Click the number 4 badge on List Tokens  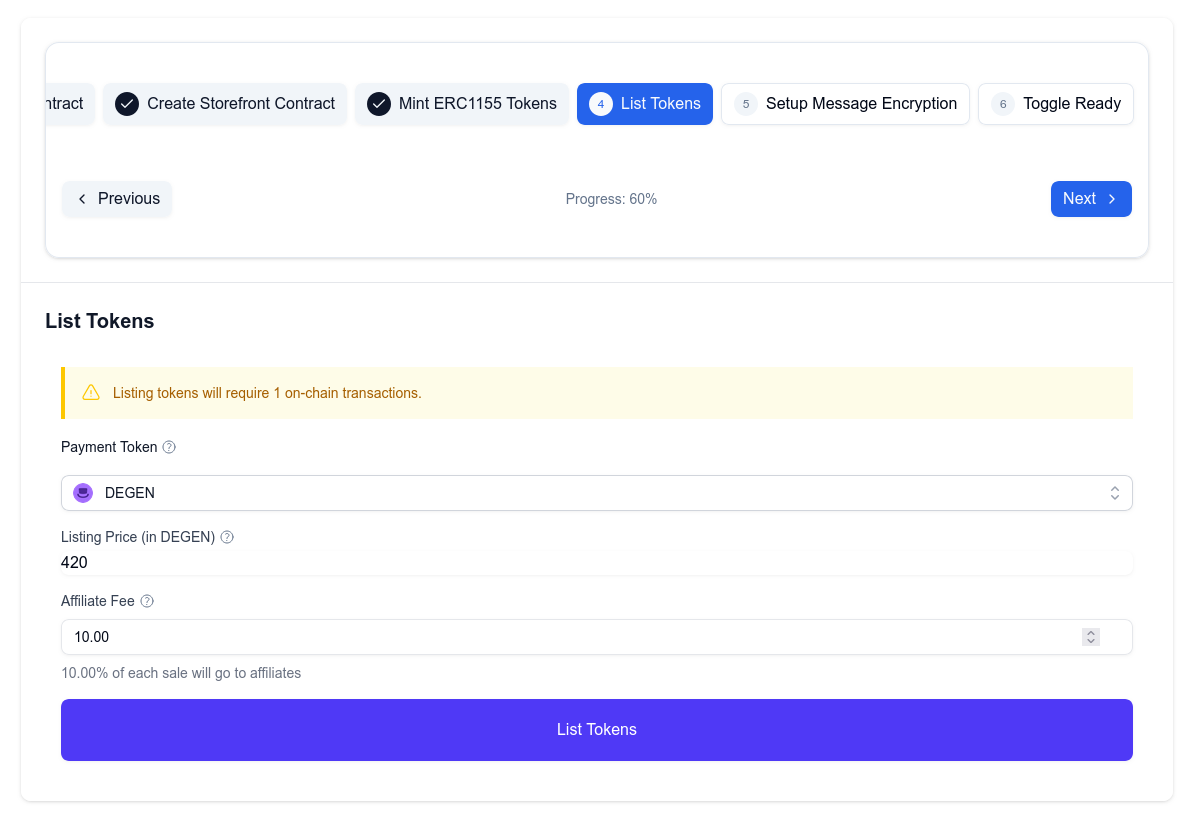pos(601,103)
